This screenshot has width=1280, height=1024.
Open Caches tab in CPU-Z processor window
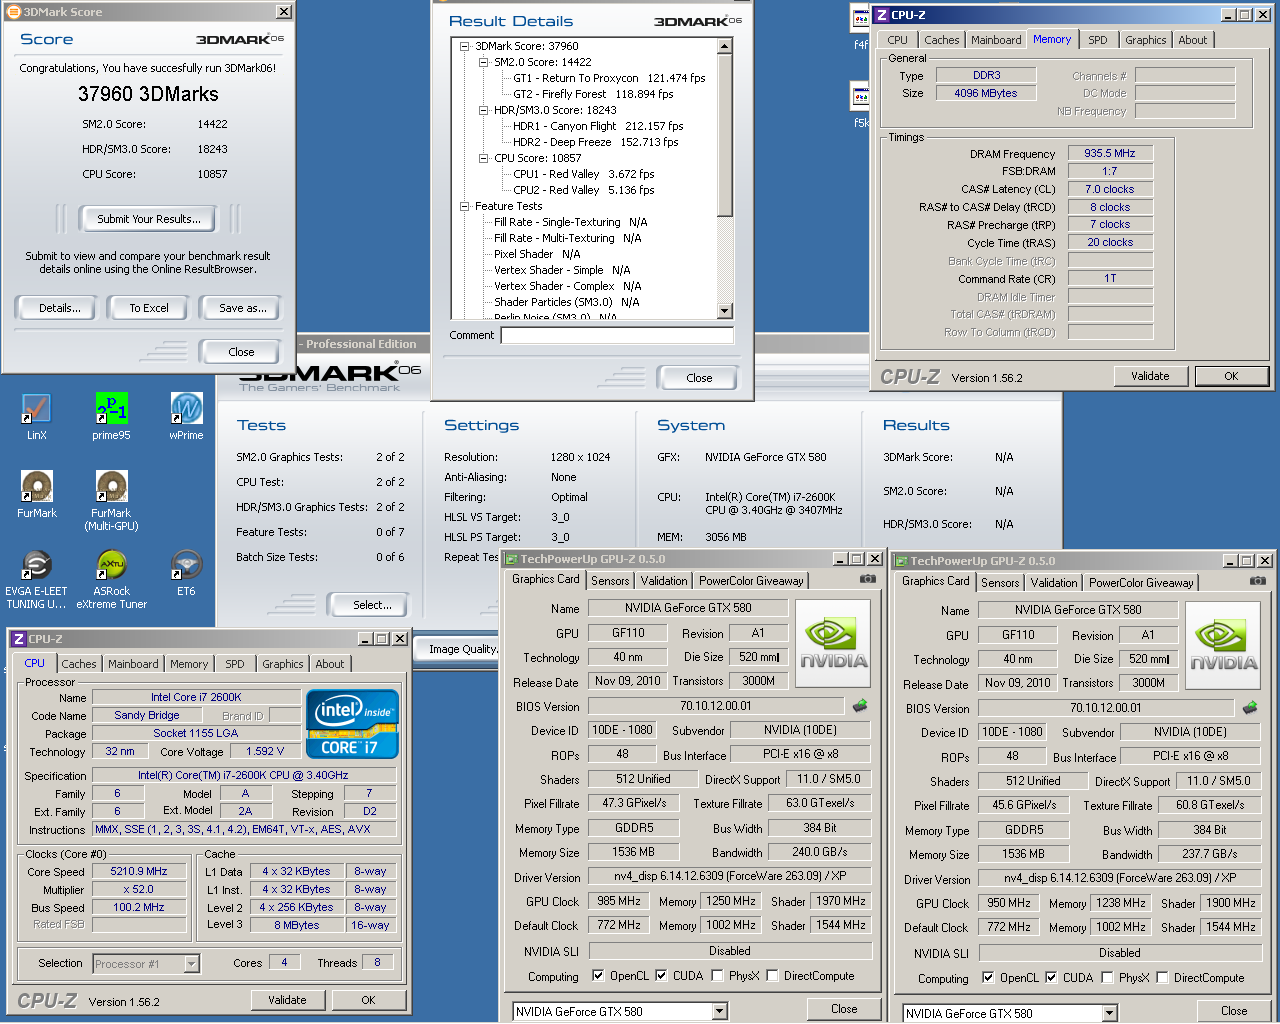coord(79,664)
